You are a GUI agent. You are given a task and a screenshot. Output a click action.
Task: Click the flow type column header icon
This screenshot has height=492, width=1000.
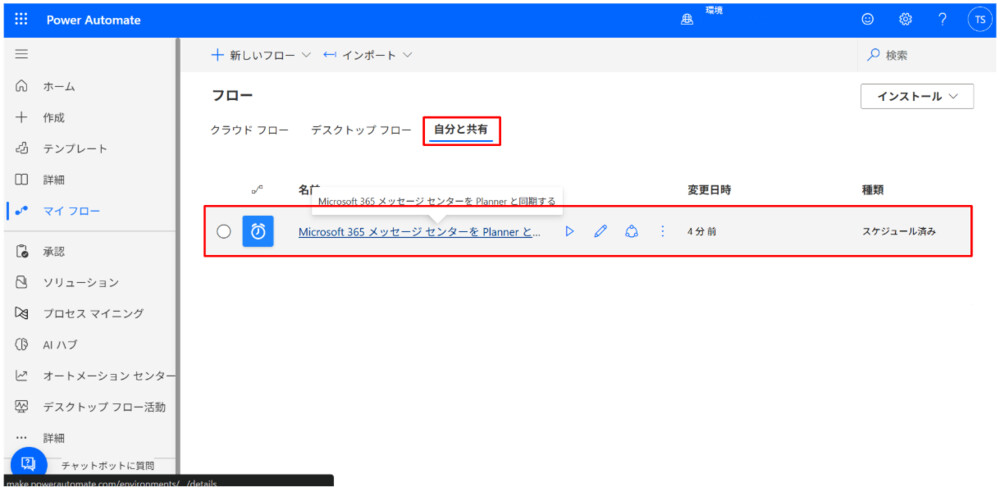click(x=257, y=190)
